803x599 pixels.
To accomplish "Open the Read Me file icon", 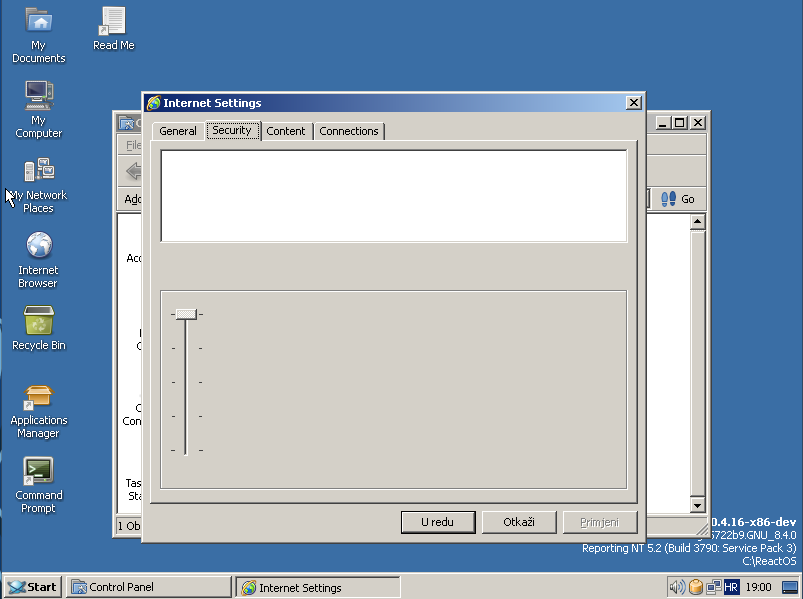I will 113,22.
